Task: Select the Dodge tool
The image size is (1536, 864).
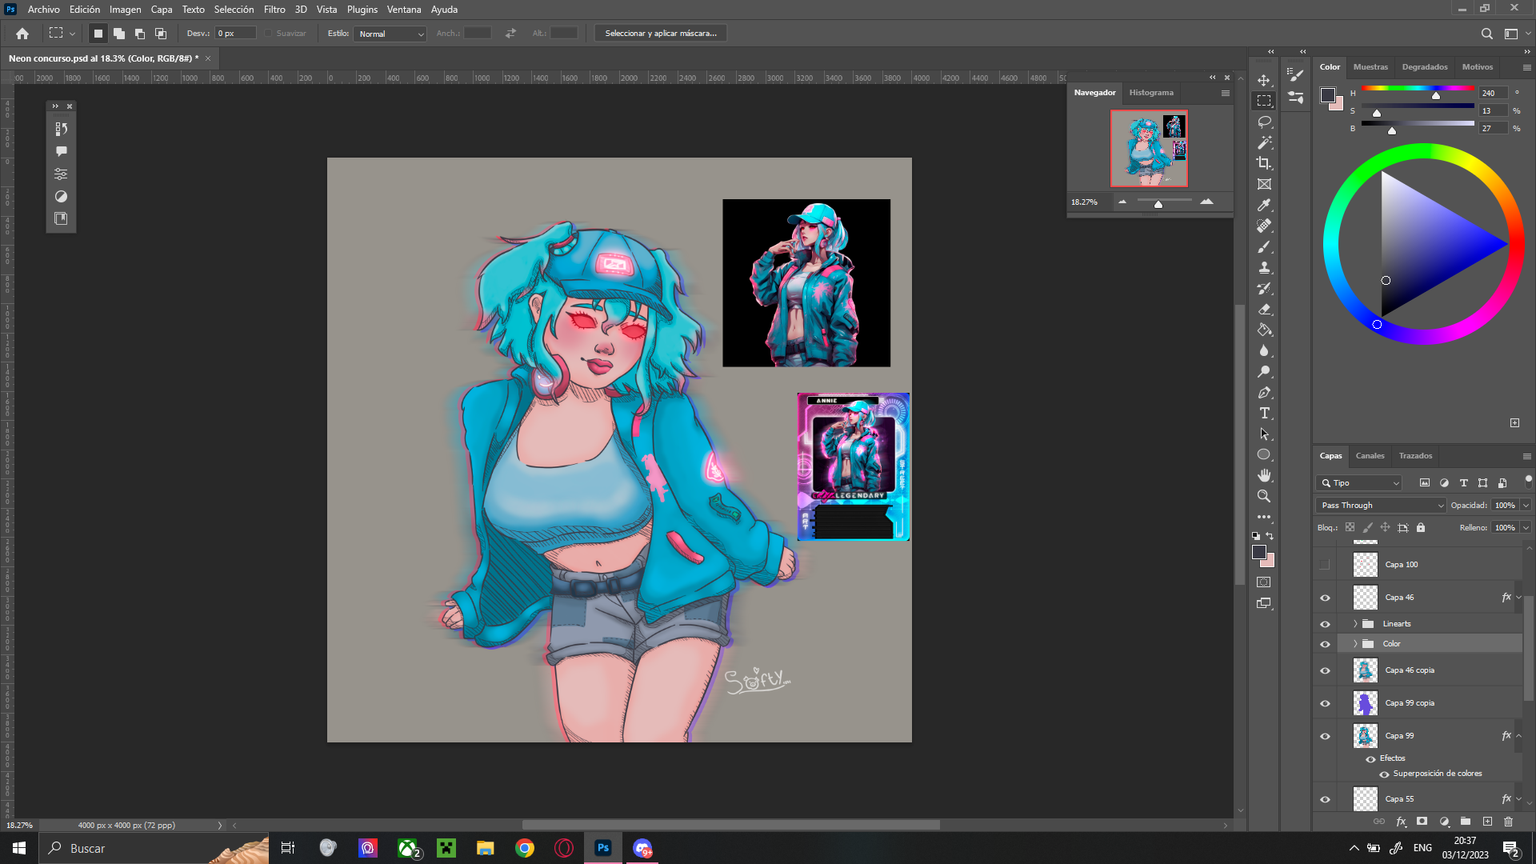Action: (1264, 372)
